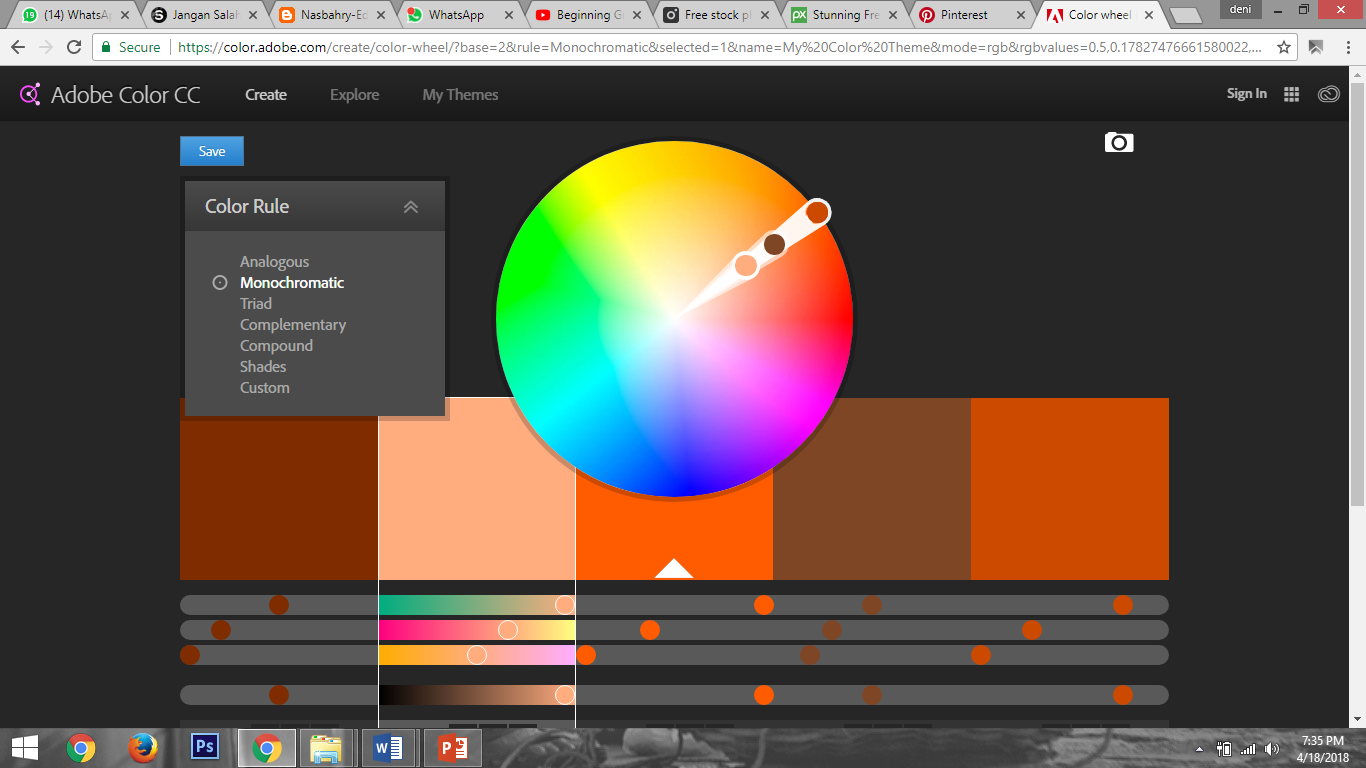Open Photoshop from the taskbar
The image size is (1366, 768).
click(x=204, y=747)
